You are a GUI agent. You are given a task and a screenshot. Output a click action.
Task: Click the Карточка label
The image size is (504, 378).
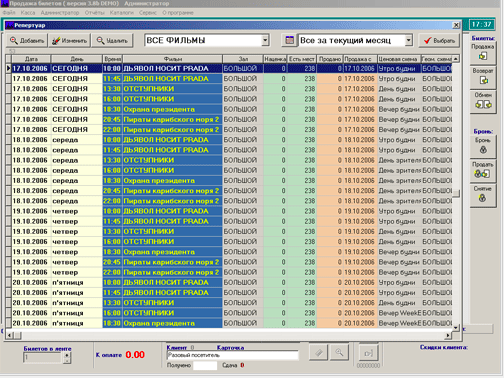[x=230, y=348]
